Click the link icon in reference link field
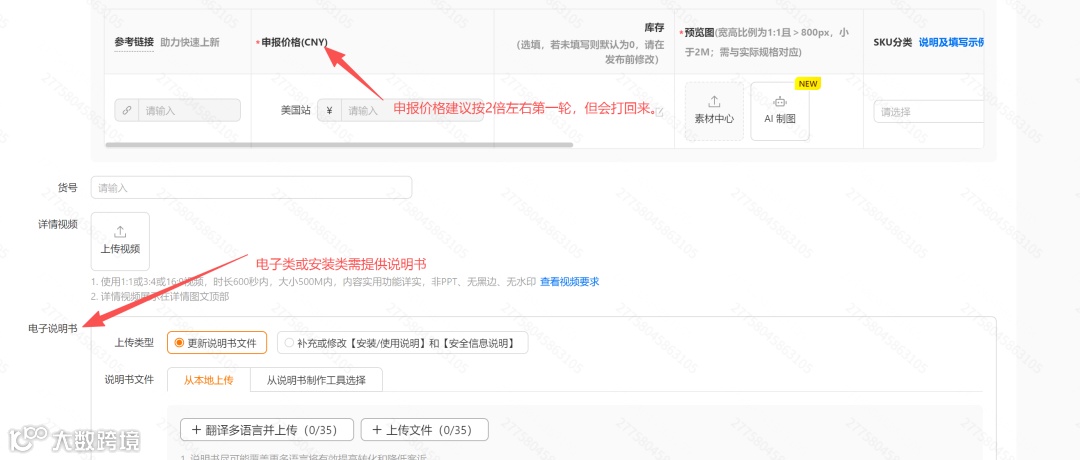Image resolution: width=1080 pixels, height=460 pixels. pos(127,110)
